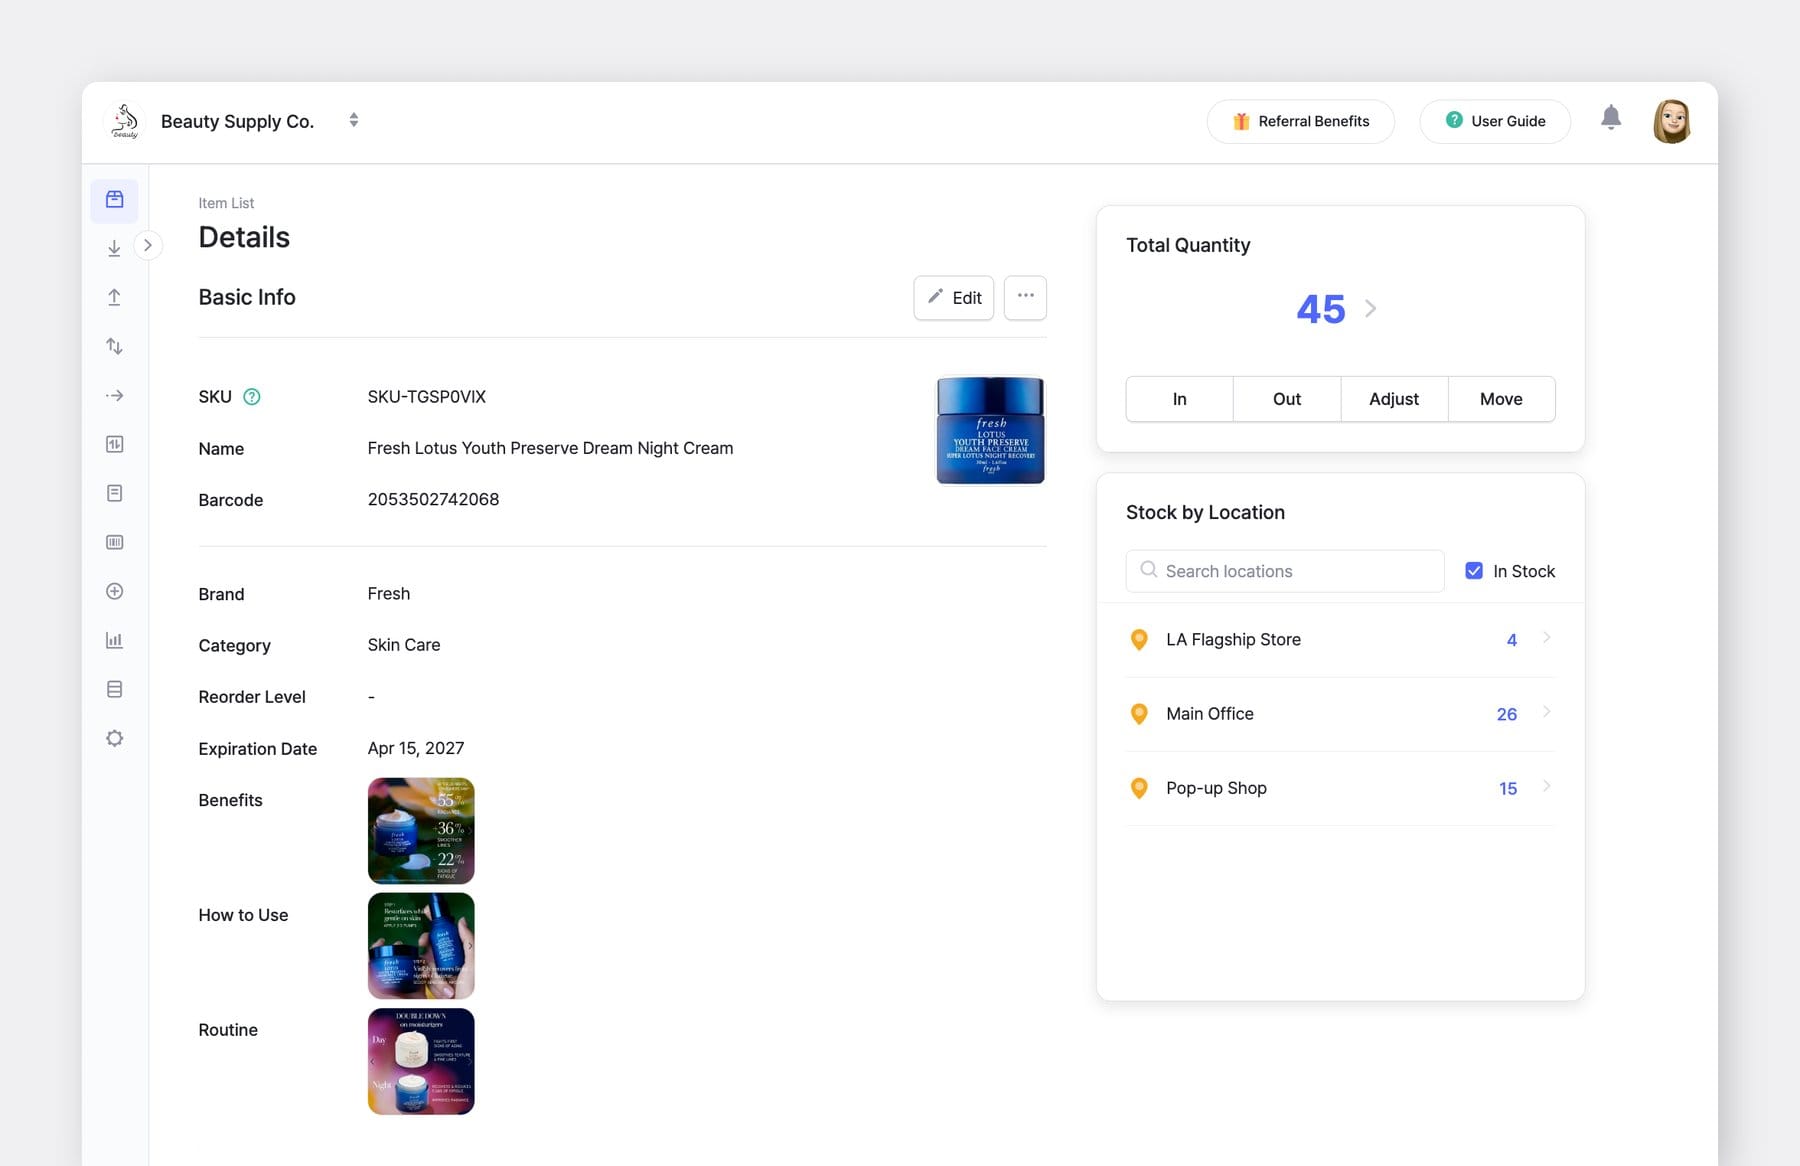Open the Referral Benefits page

click(1300, 121)
